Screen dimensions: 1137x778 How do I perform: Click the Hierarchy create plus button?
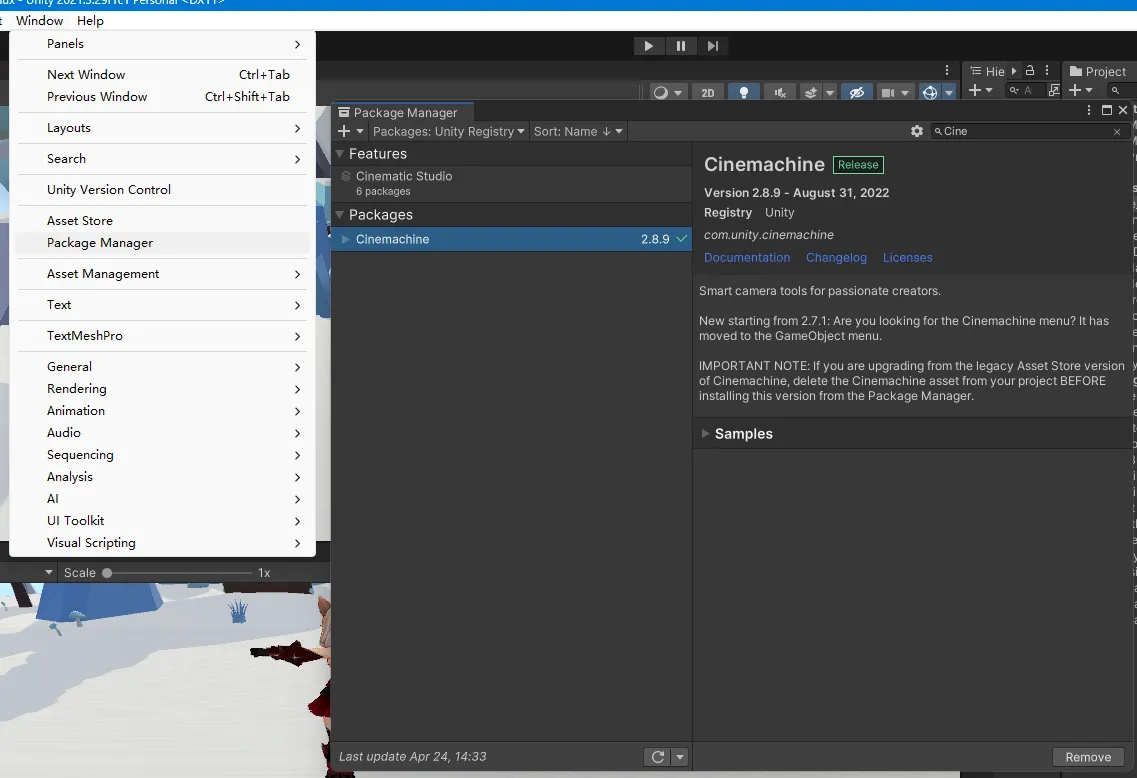[975, 90]
